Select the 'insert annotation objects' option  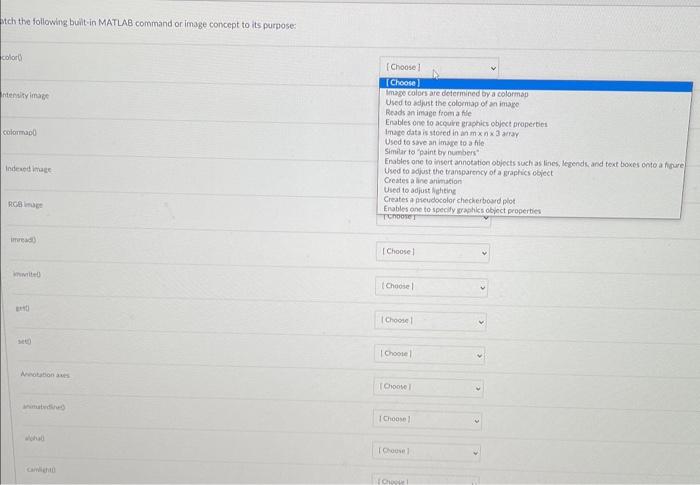pos(534,163)
